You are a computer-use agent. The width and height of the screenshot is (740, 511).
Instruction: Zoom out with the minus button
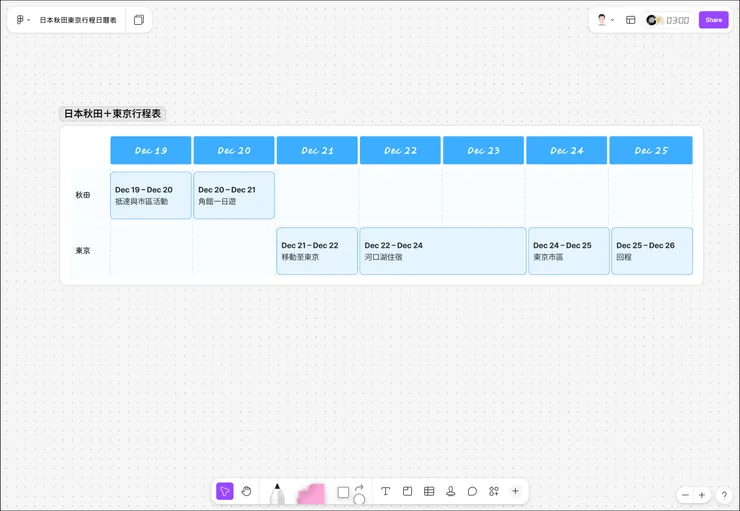tap(685, 495)
